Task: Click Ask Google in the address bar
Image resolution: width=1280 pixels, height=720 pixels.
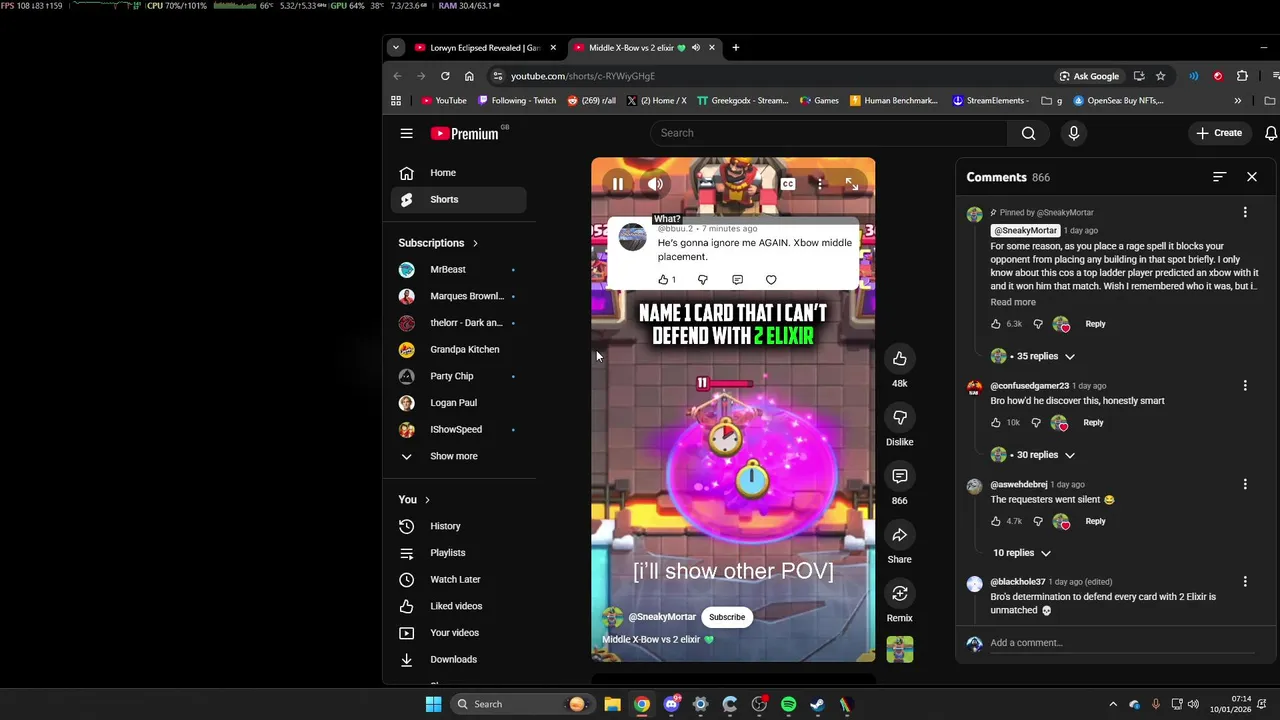Action: pos(1089,76)
